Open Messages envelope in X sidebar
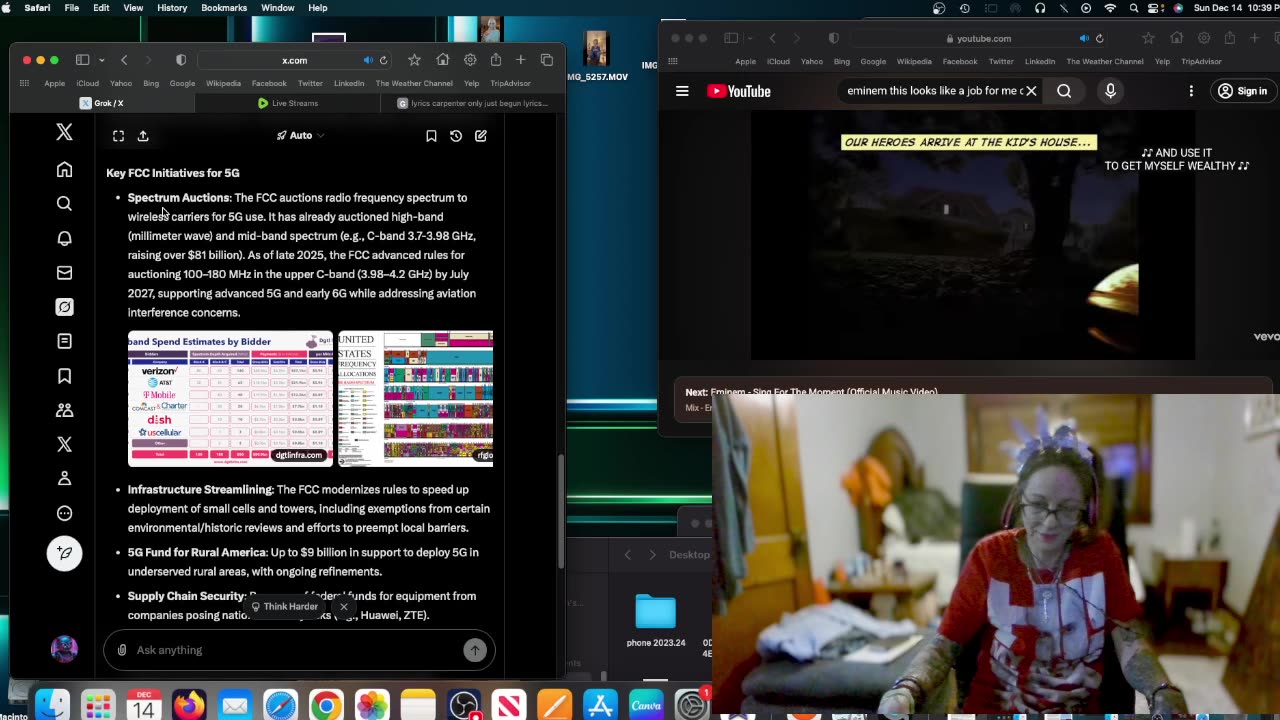The image size is (1280, 720). [x=64, y=273]
